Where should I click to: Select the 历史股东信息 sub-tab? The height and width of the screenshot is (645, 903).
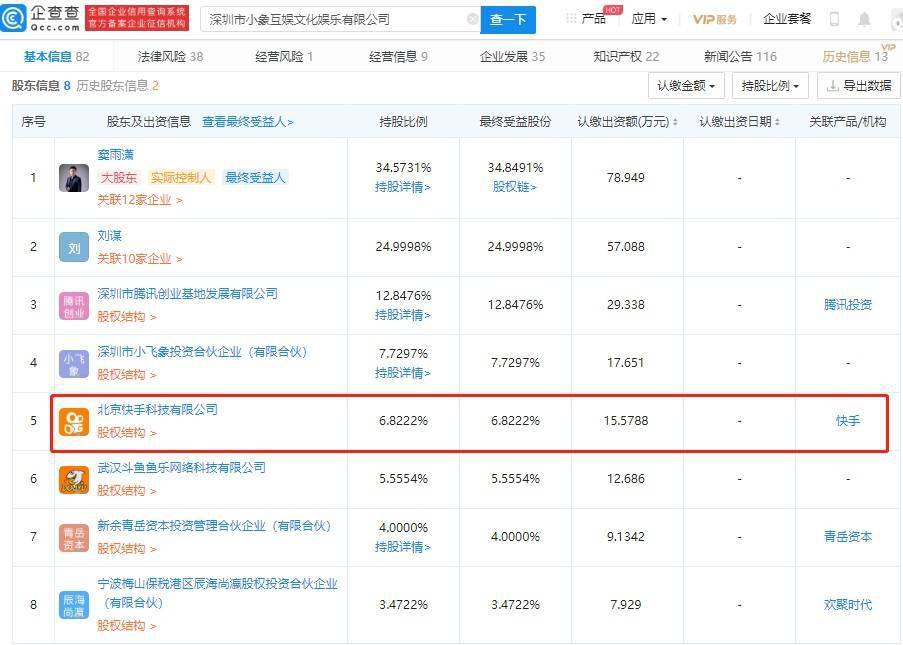pyautogui.click(x=117, y=86)
